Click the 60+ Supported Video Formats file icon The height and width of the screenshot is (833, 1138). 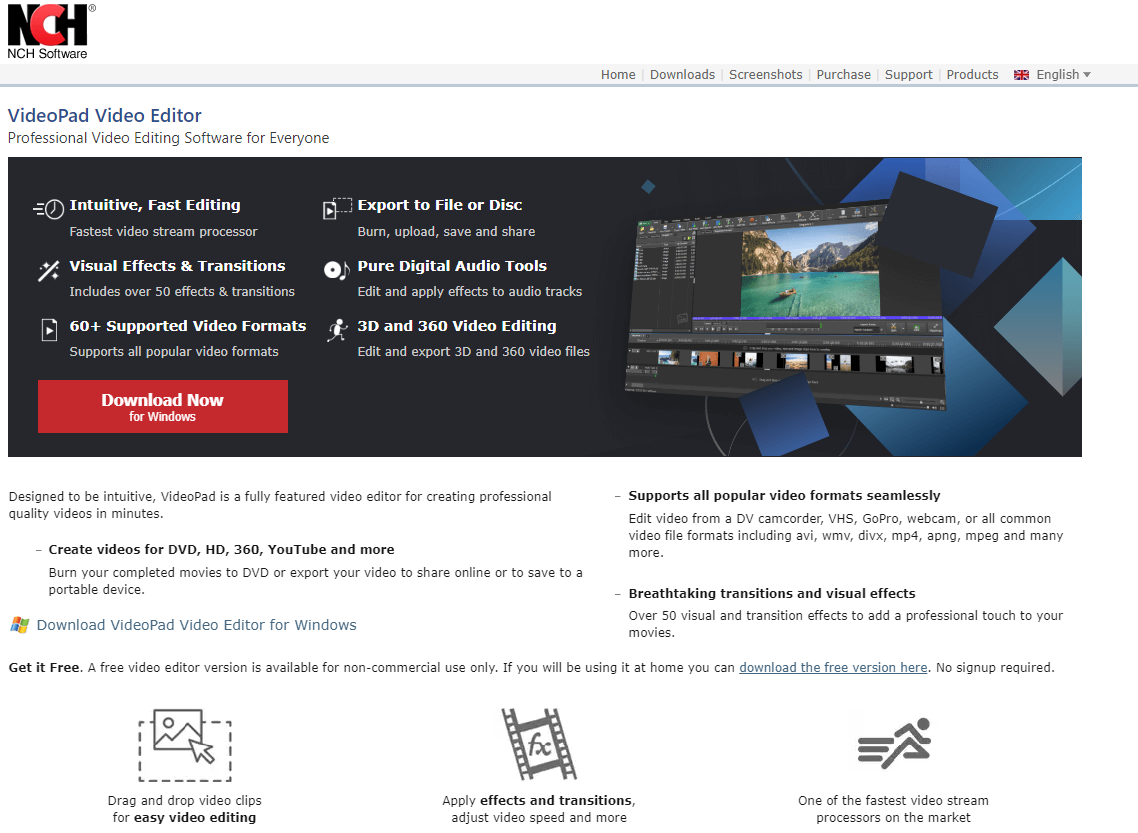(49, 330)
